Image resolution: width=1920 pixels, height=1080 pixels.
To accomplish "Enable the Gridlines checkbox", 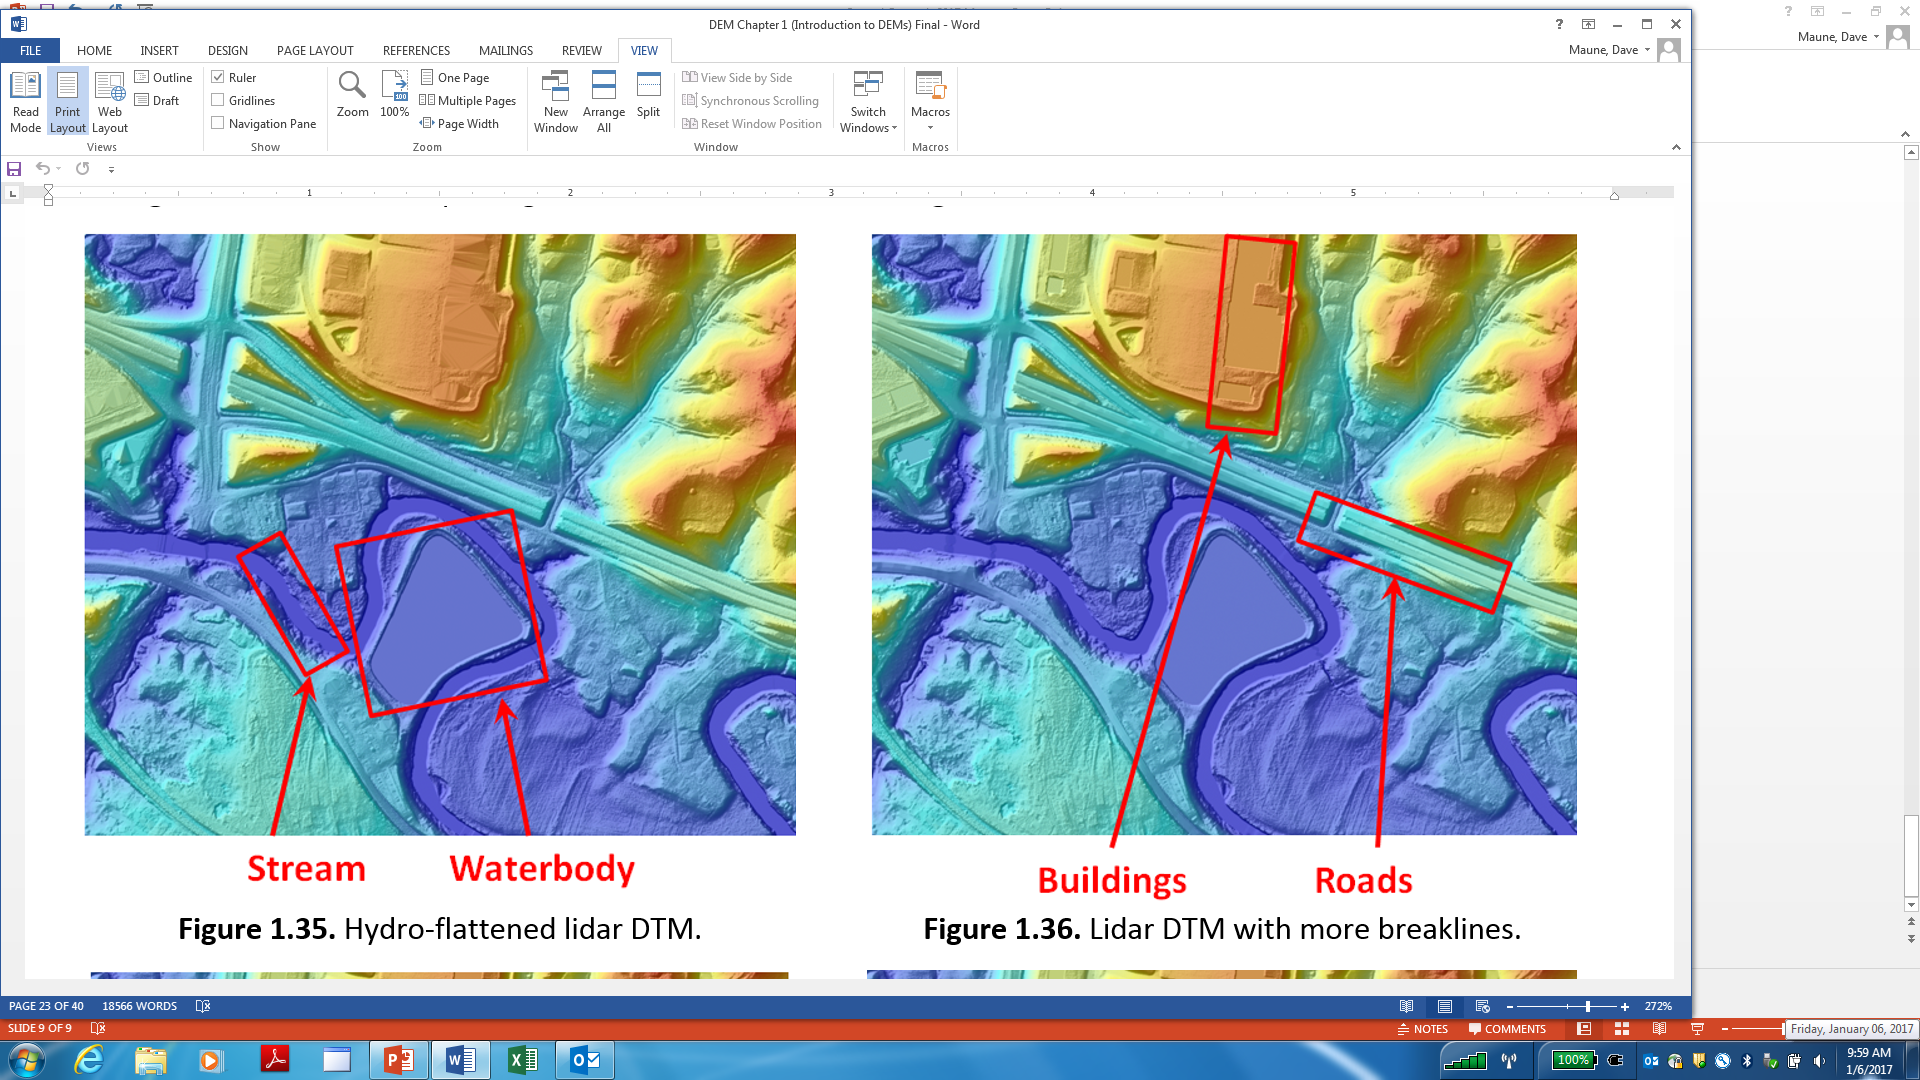I will (x=218, y=100).
